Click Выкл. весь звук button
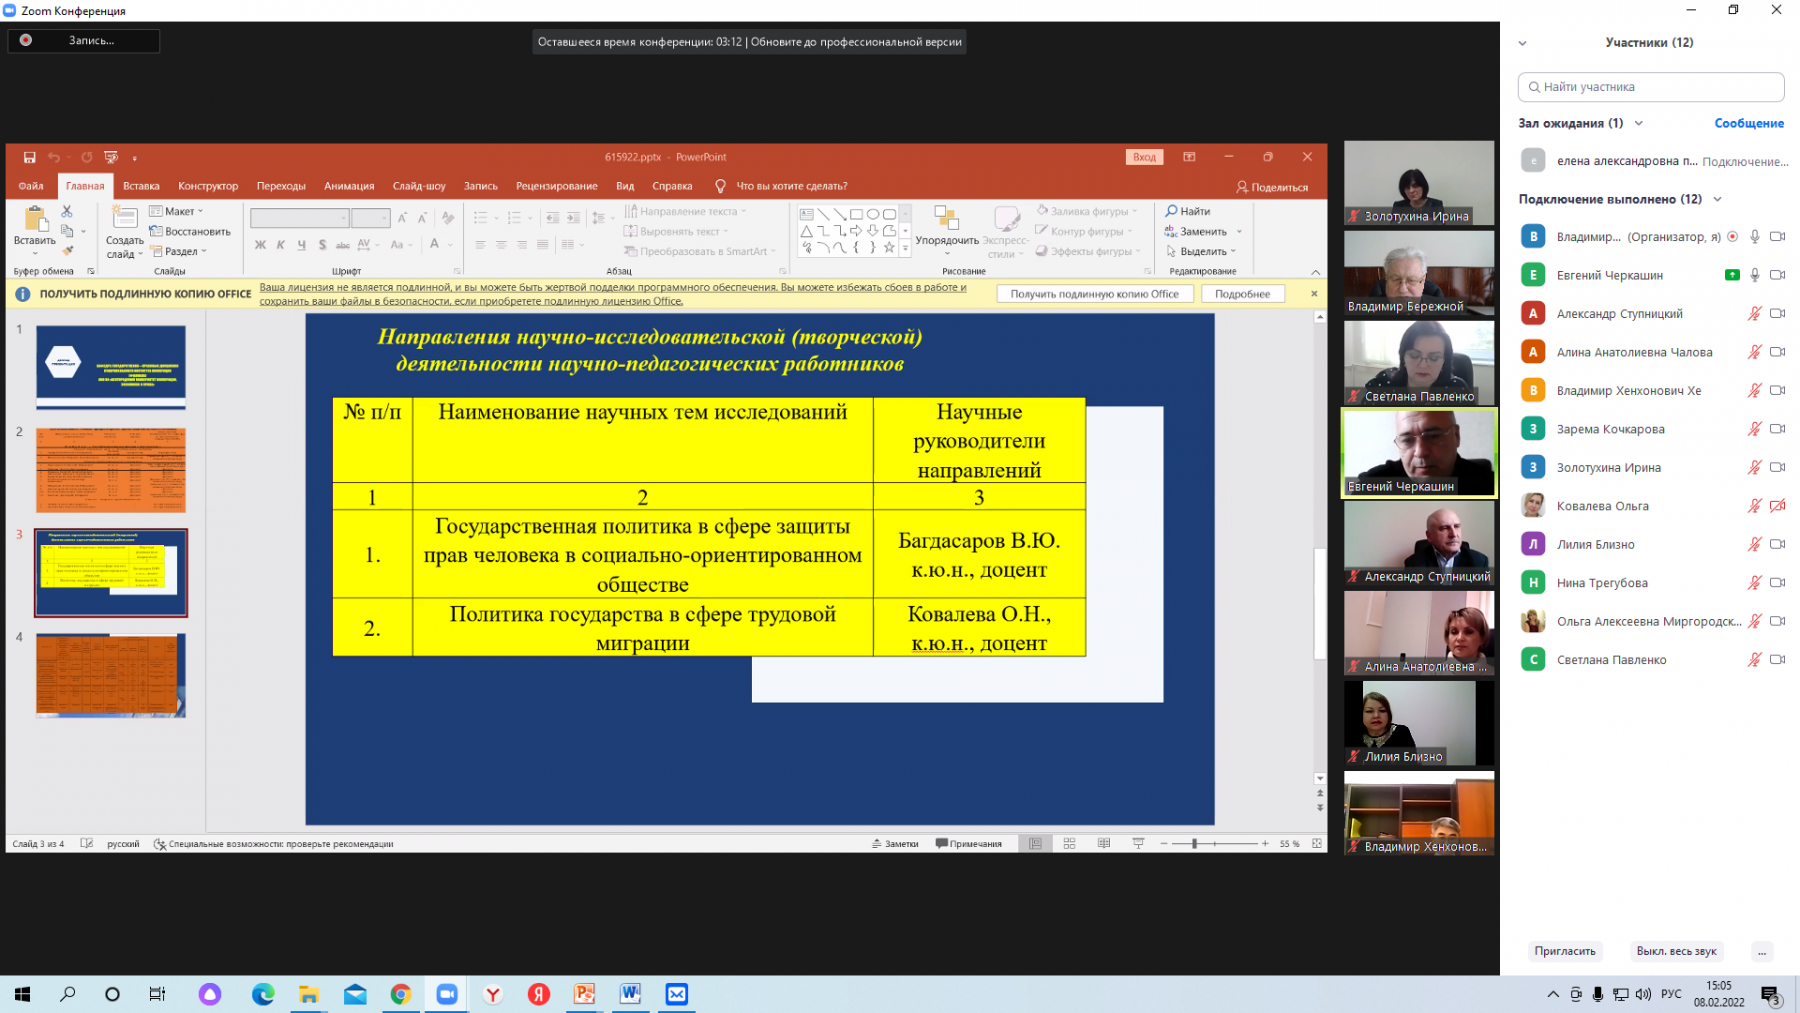The image size is (1800, 1013). point(1676,951)
